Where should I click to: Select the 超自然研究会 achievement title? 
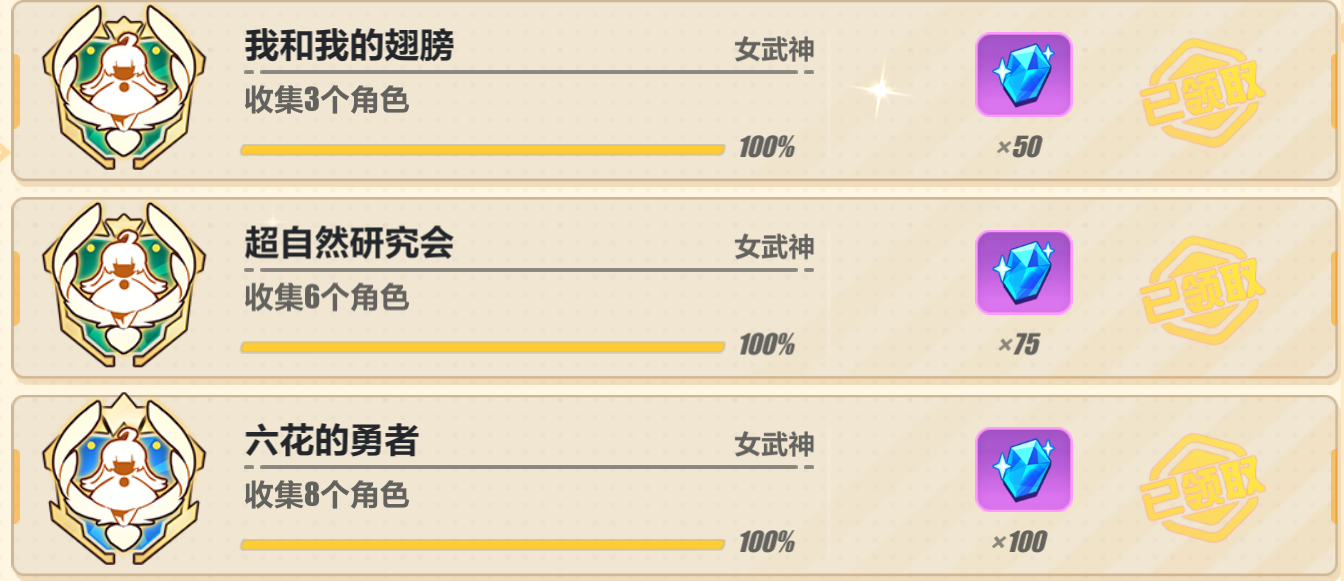[x=349, y=243]
